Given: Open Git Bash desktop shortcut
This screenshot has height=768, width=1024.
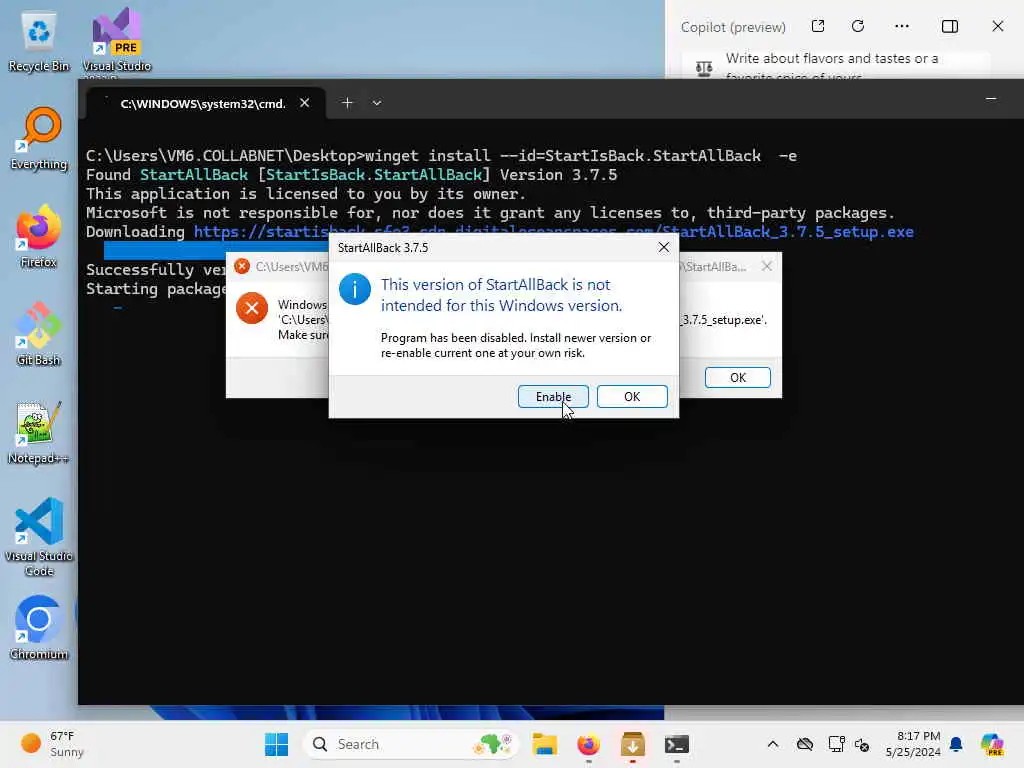Looking at the screenshot, I should pos(39,334).
